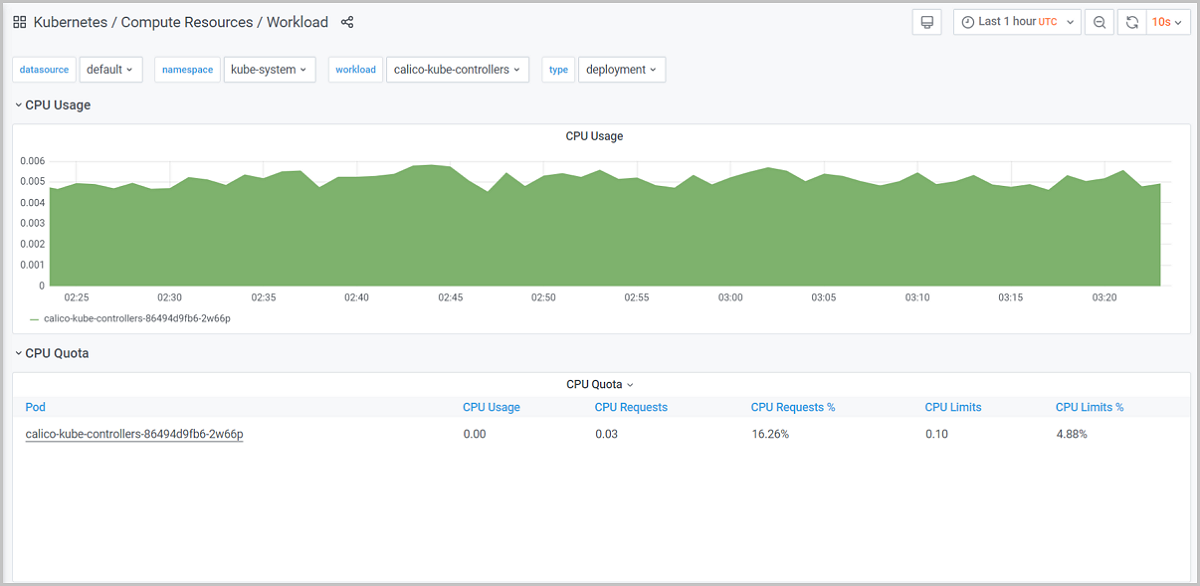Click the zoom out time range icon
Viewport: 1200px width, 586px height.
[1099, 22]
